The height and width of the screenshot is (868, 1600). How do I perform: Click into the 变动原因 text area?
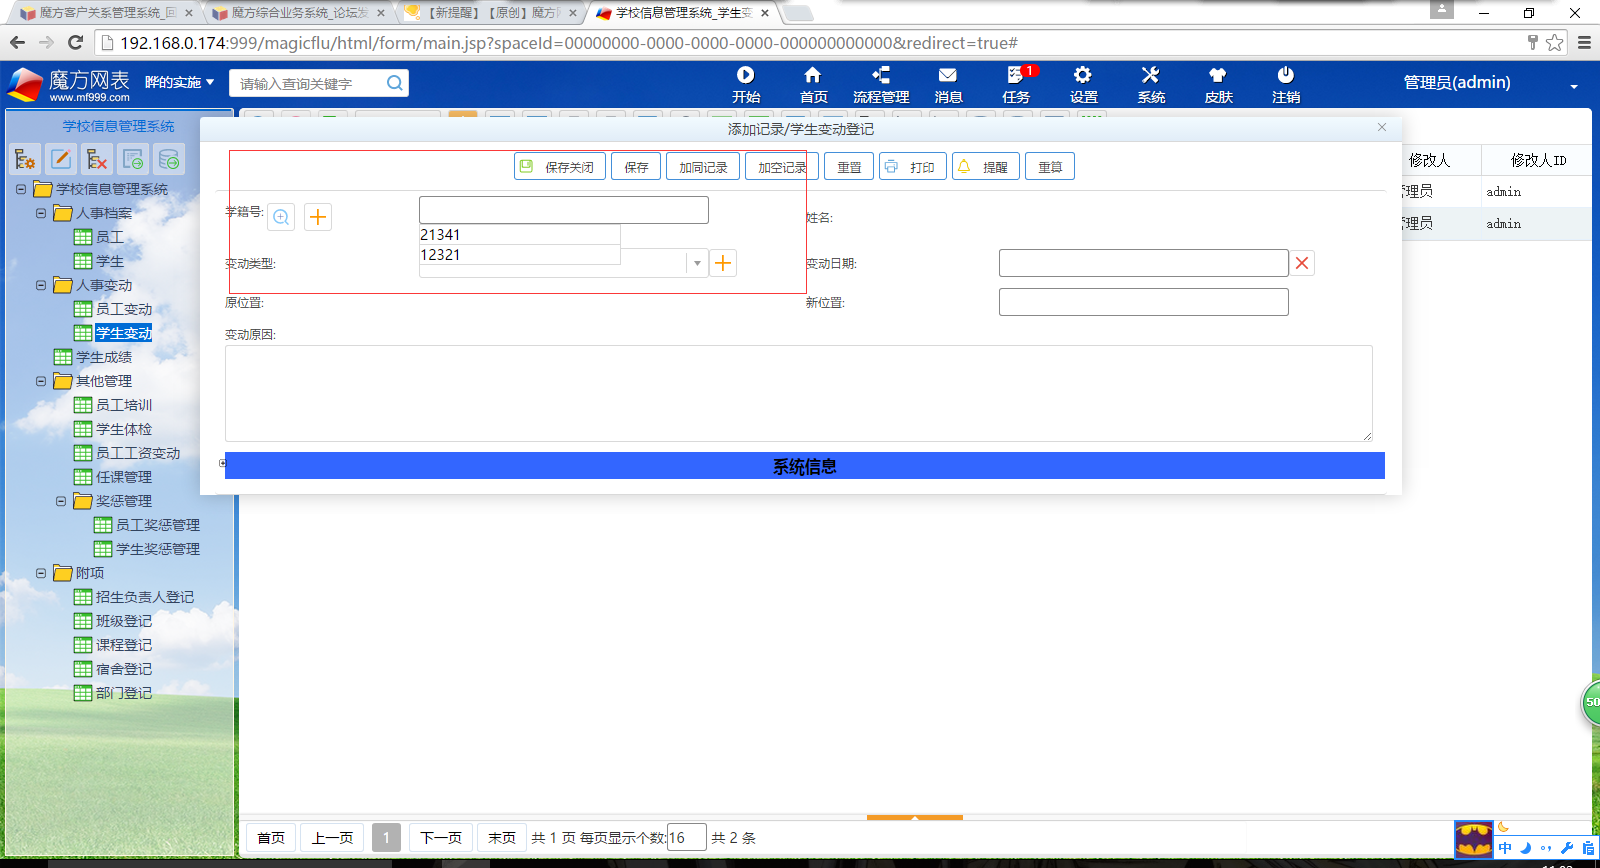click(799, 393)
